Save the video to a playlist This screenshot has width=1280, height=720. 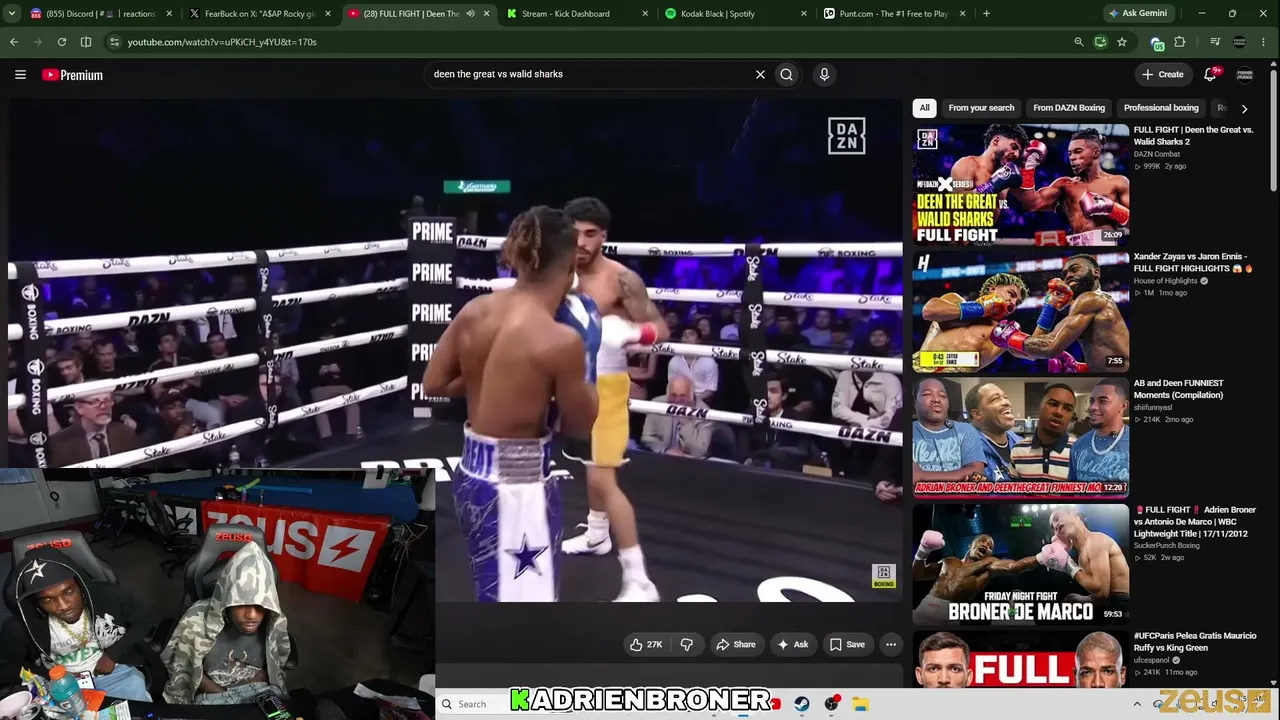click(847, 645)
